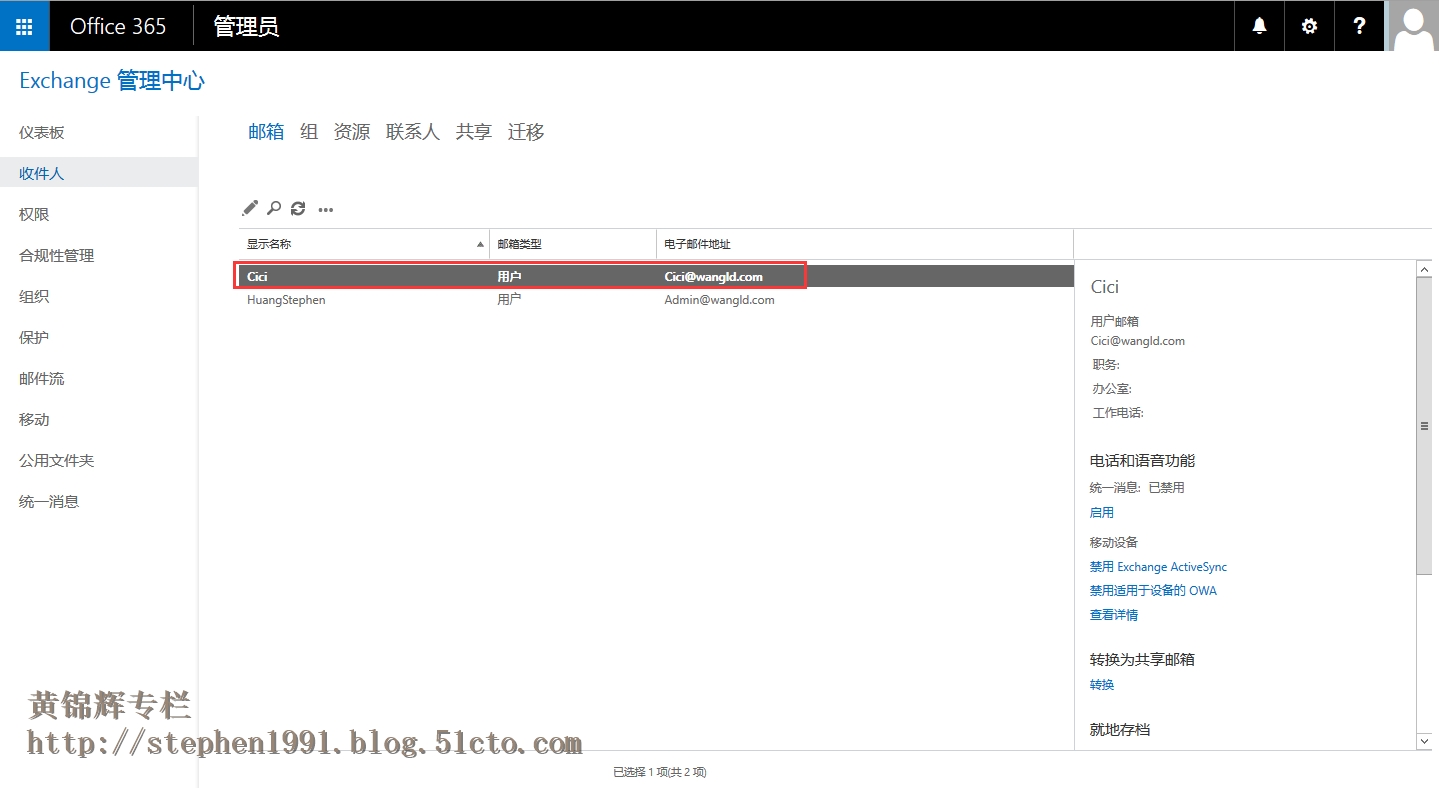Viewport: 1439px width, 788px height.
Task: Sort by 电子邮件地址 column header
Action: 865,244
